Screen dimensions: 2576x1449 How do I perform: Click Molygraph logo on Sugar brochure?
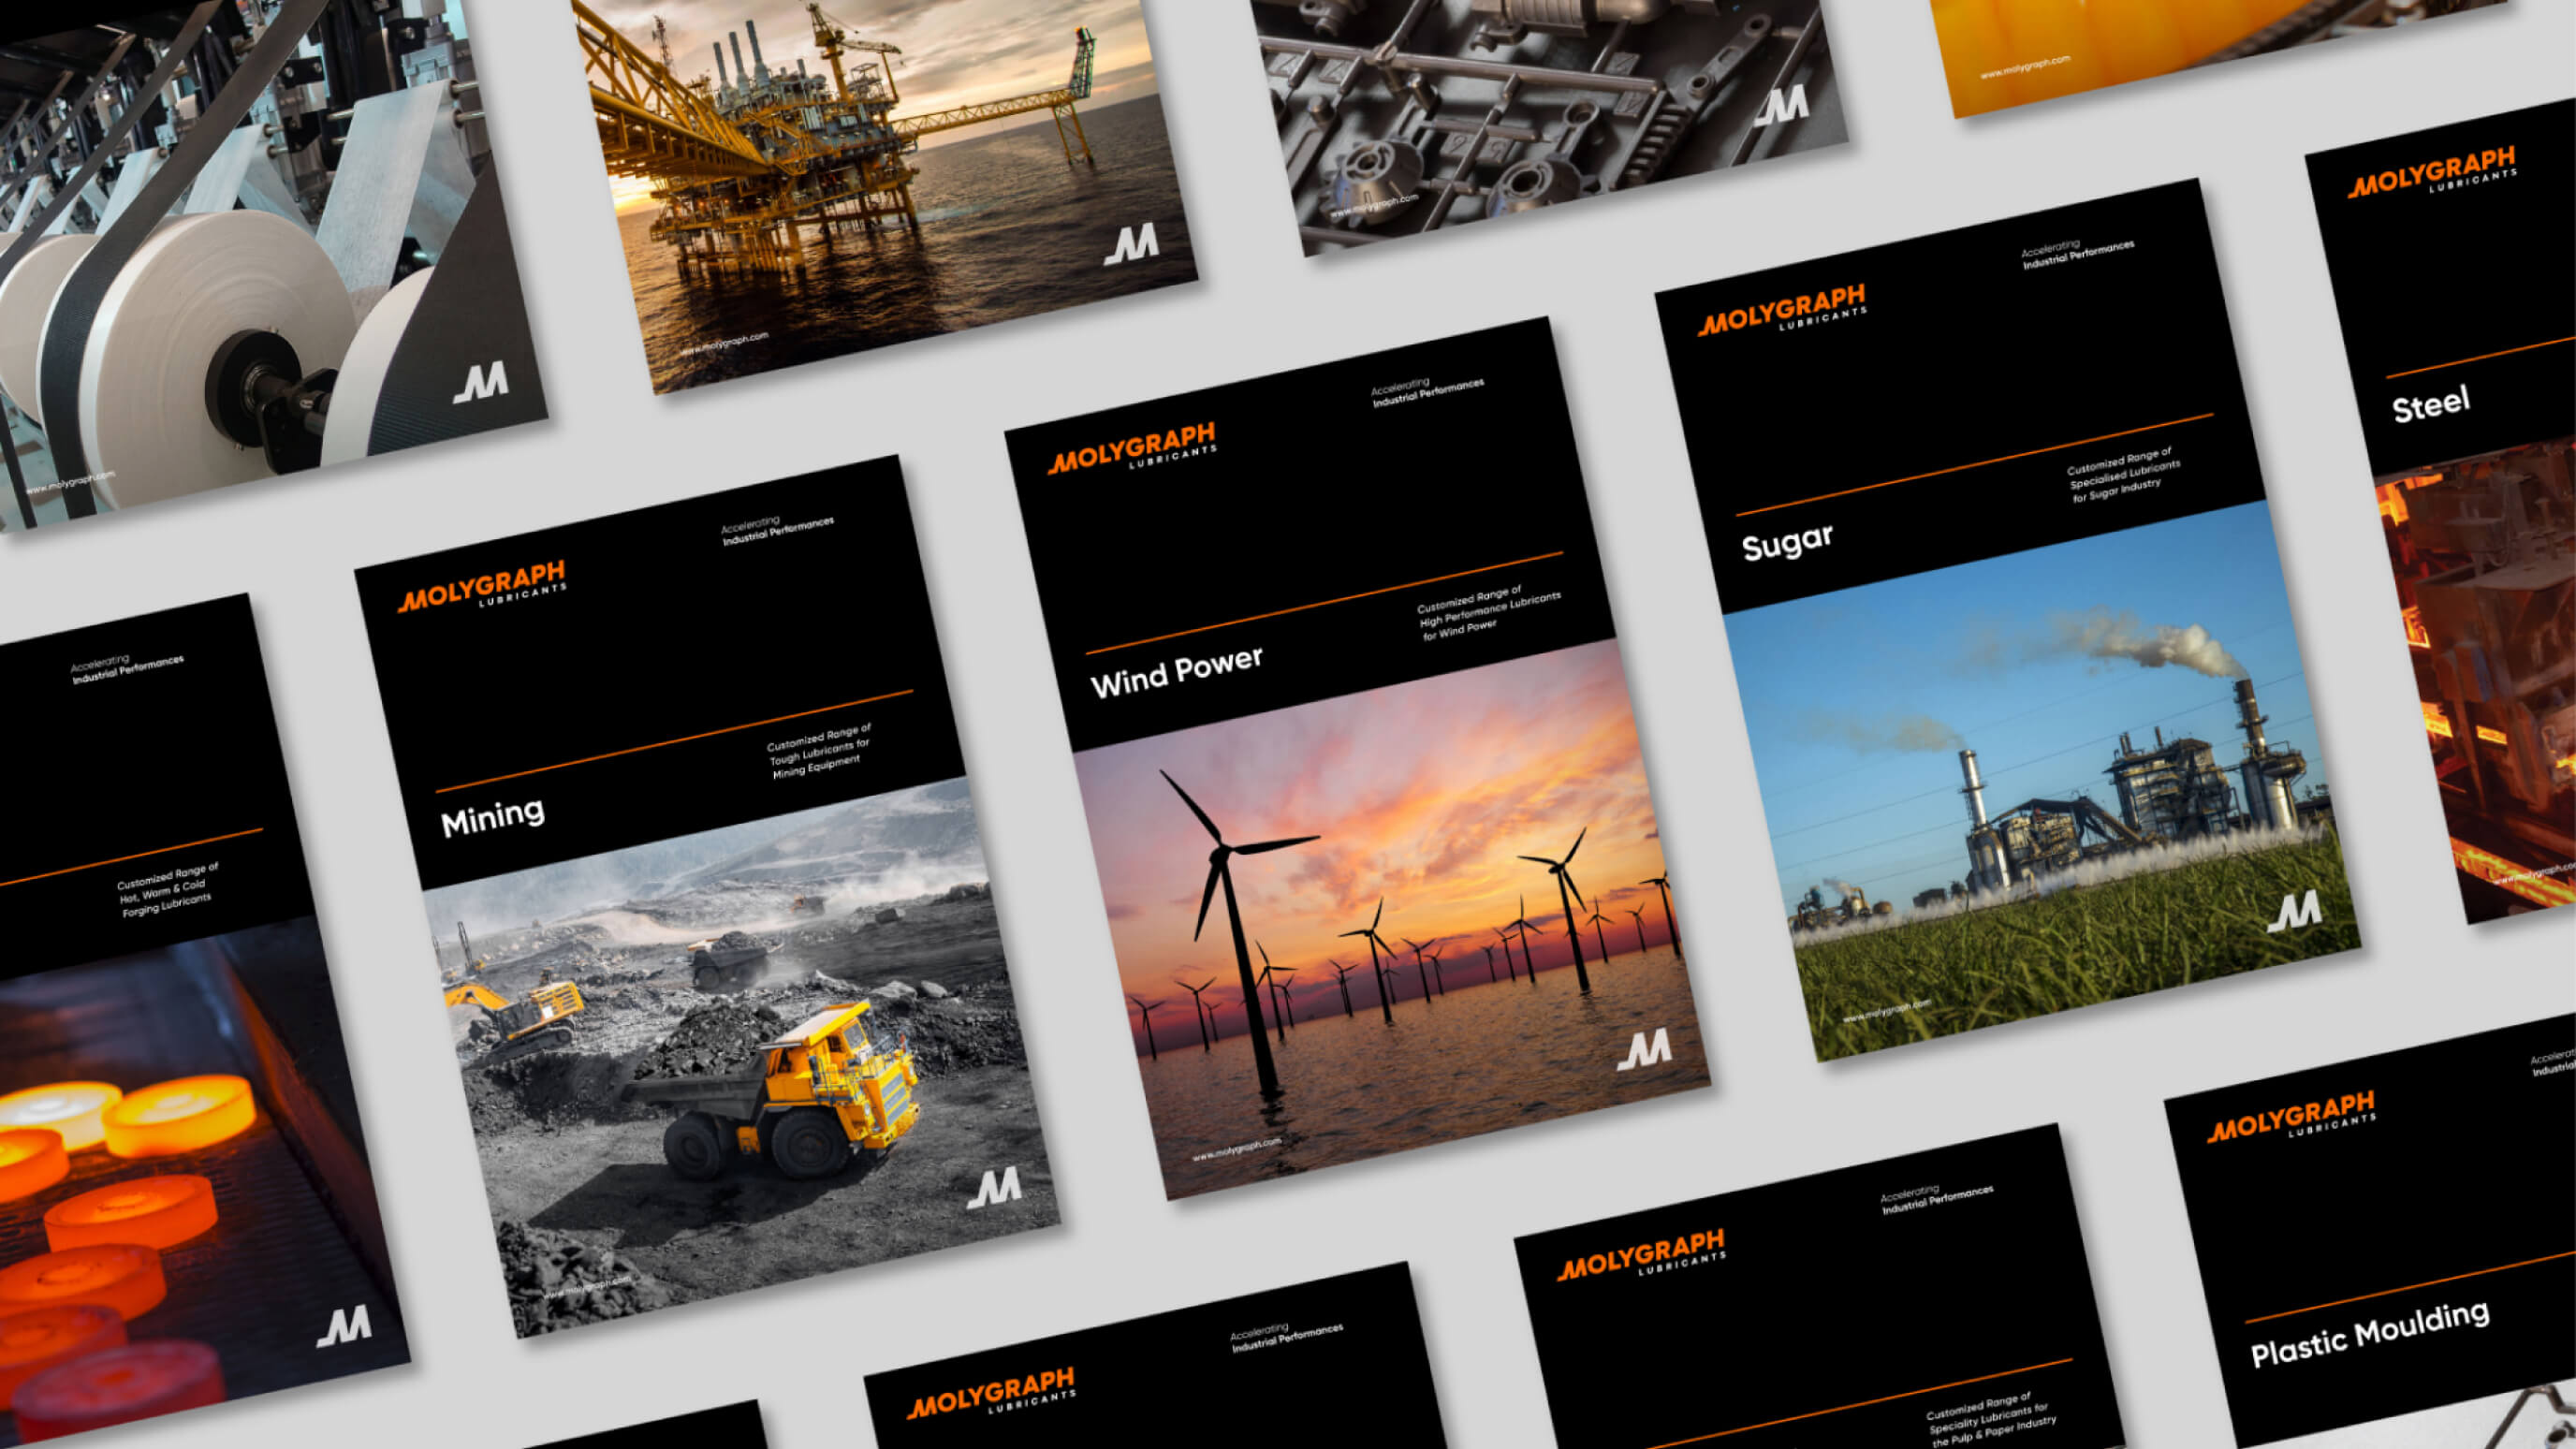(1782, 310)
